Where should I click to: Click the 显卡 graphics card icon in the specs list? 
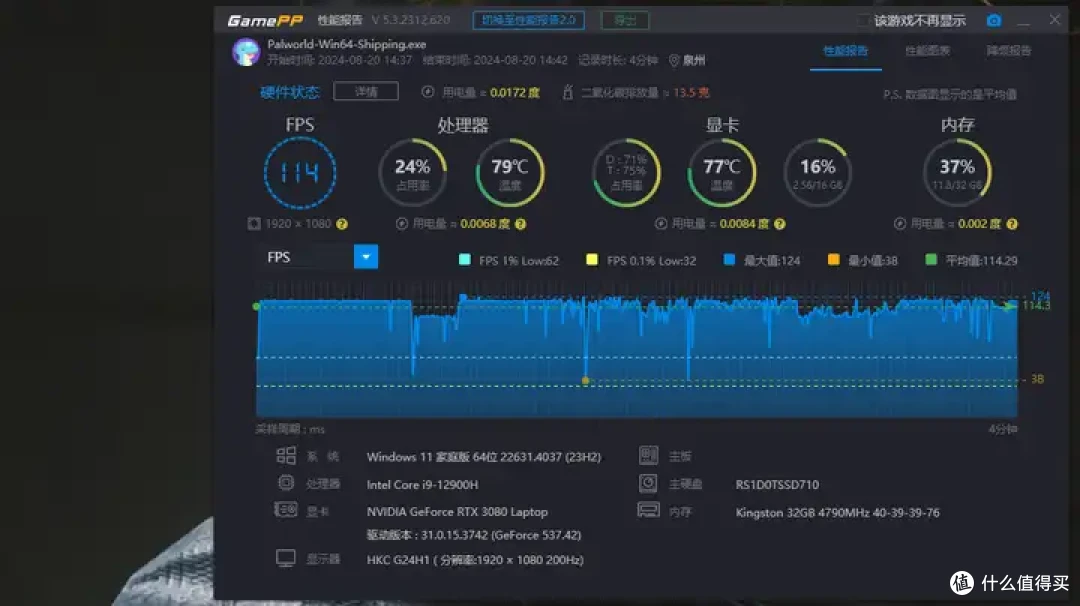286,510
